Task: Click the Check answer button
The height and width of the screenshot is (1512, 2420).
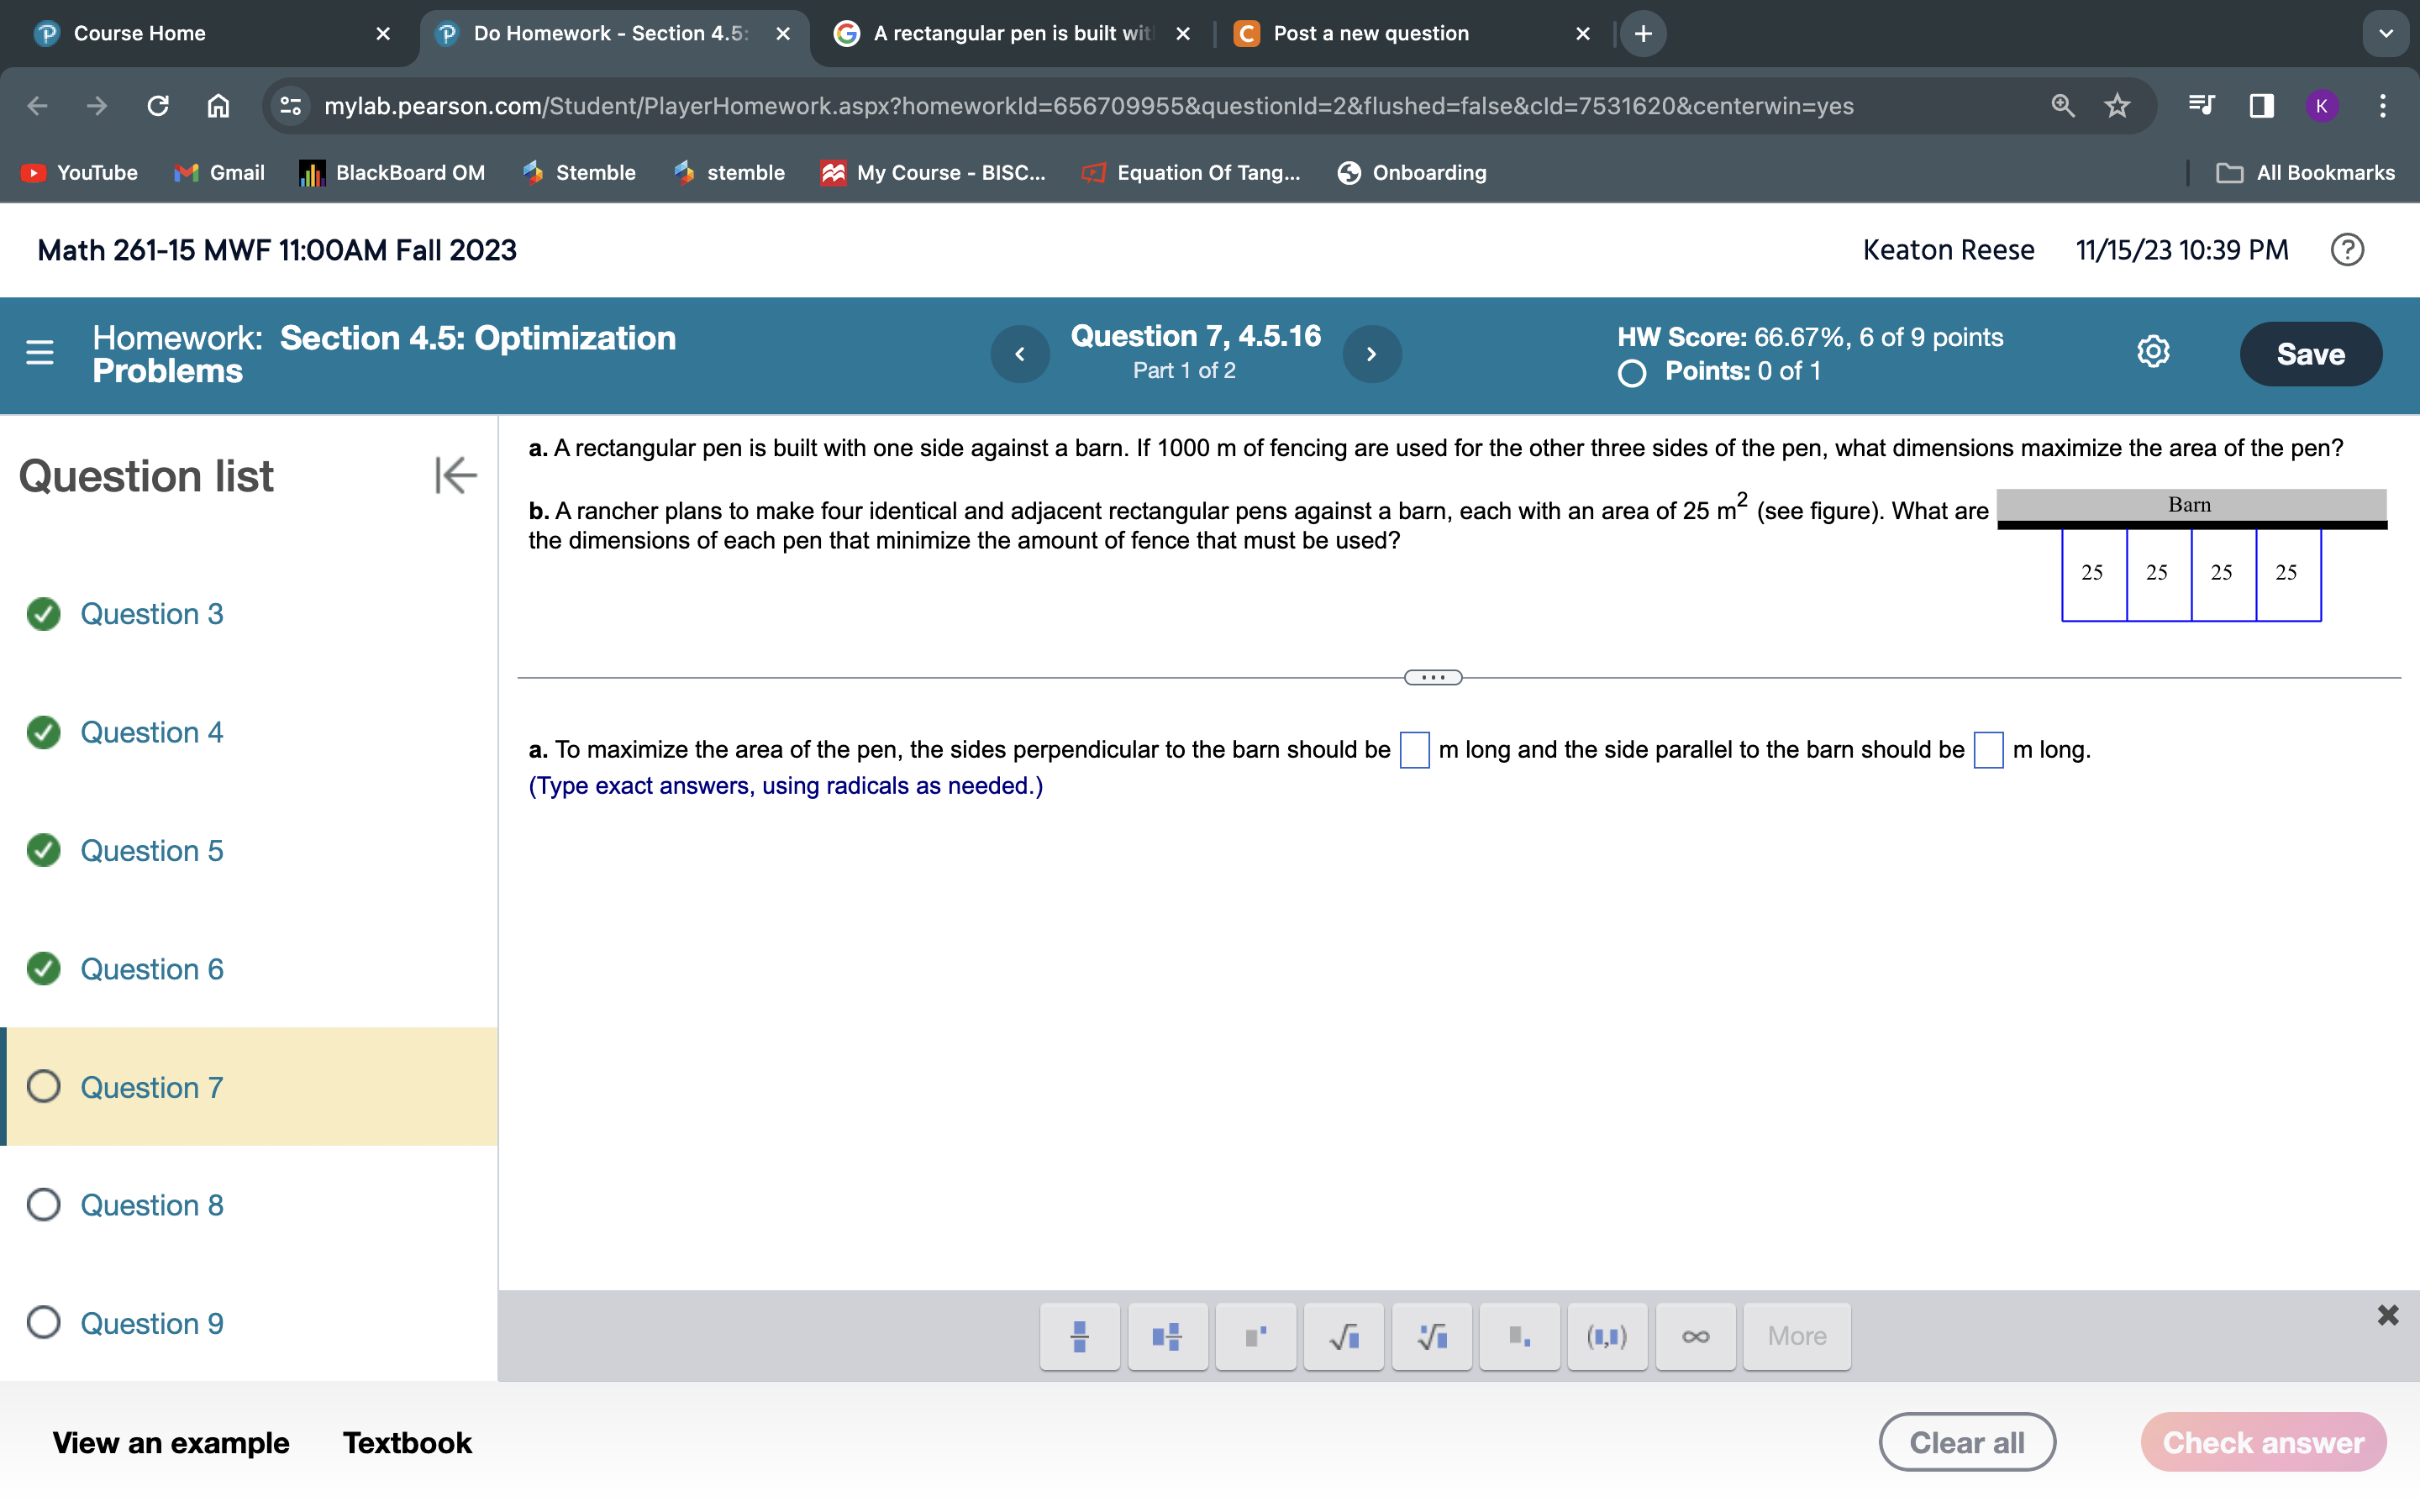Action: [x=2265, y=1441]
